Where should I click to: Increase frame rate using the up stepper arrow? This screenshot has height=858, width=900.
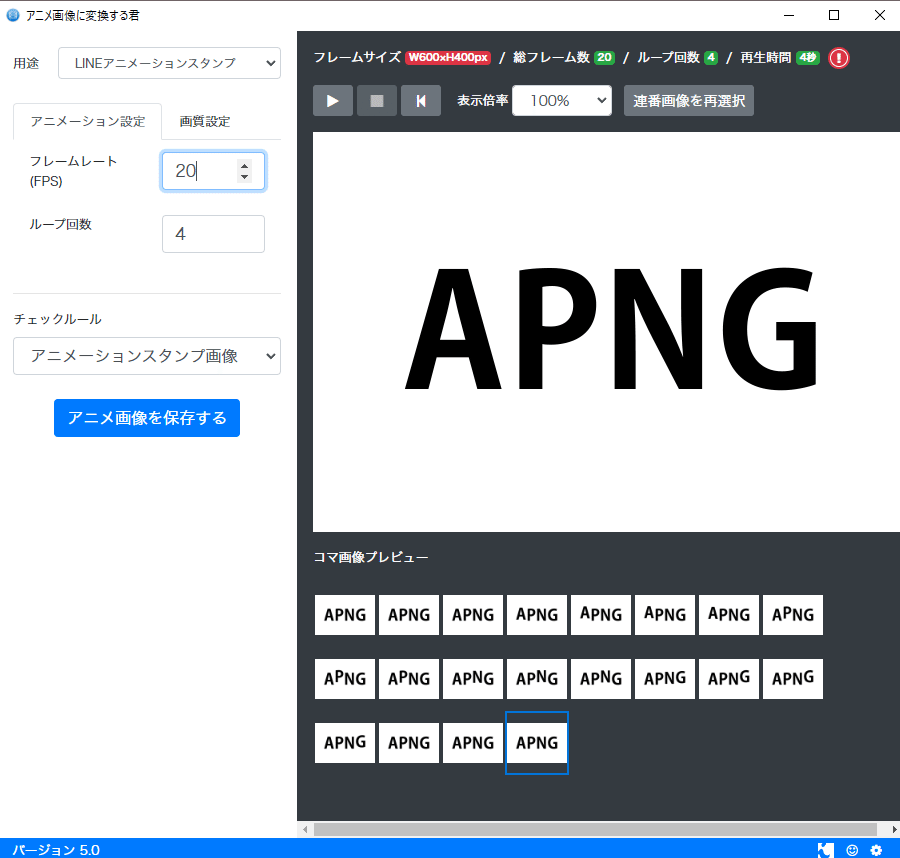tap(245, 164)
